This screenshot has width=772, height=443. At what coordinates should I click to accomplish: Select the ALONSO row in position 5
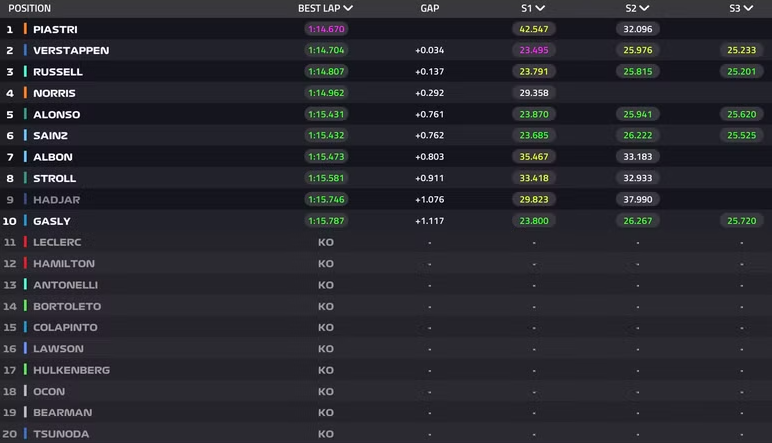point(386,114)
